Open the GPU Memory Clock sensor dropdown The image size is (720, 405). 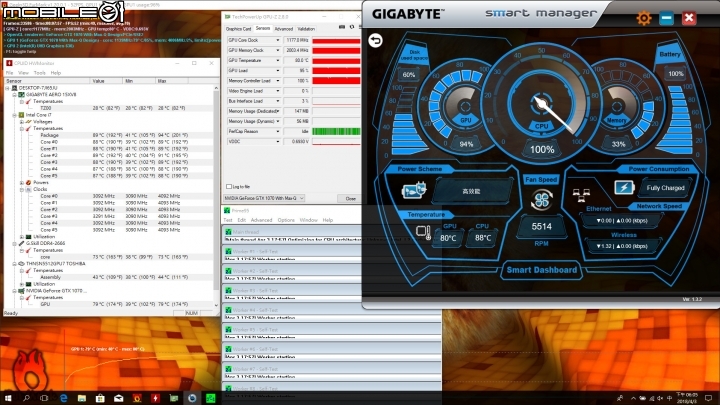point(277,51)
